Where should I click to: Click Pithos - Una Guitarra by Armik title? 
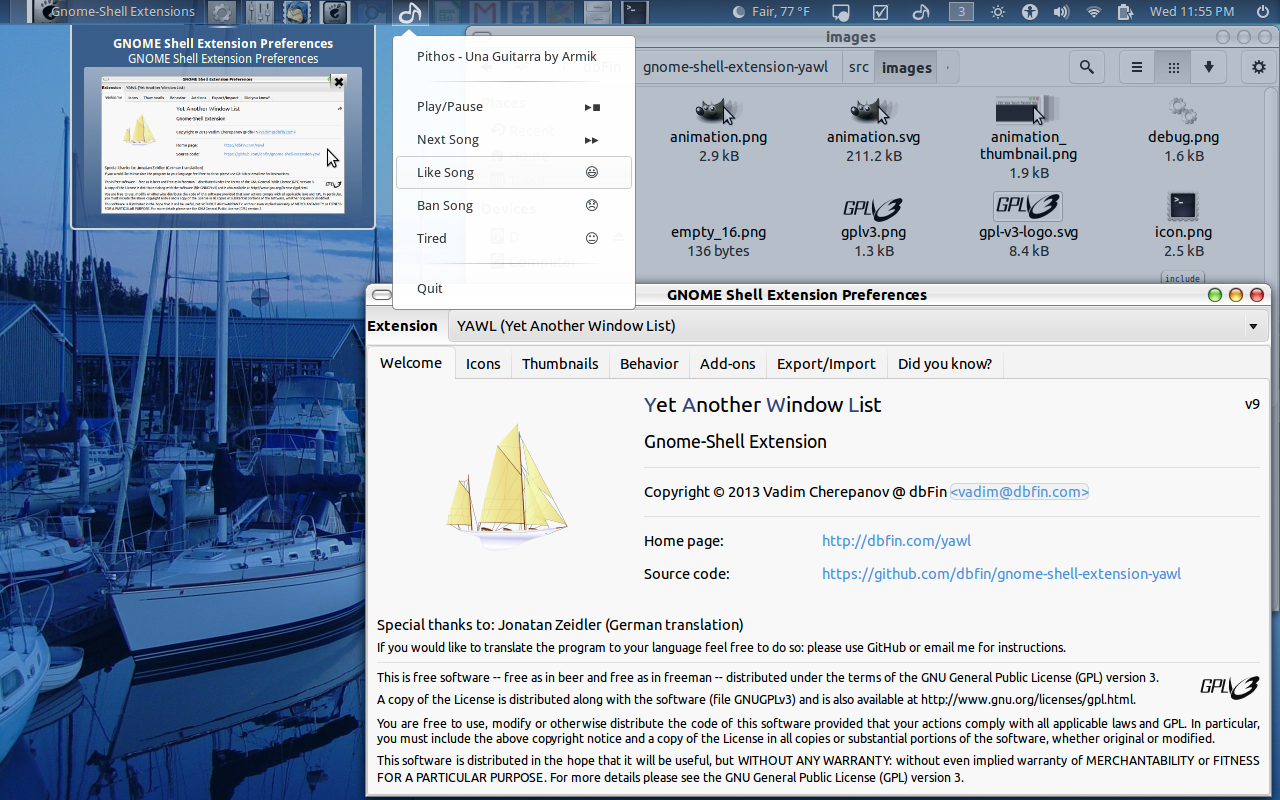[x=506, y=56]
